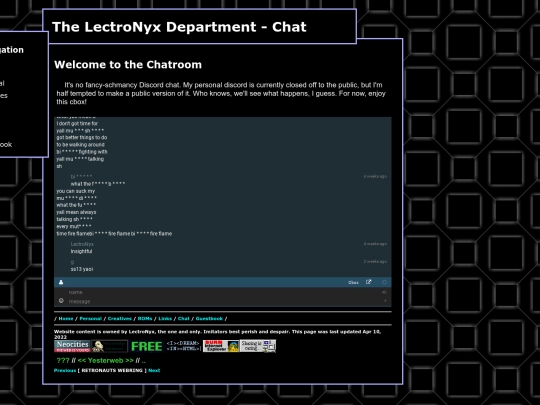Click the user profile icon in the Cbox bar

pyautogui.click(x=61, y=282)
